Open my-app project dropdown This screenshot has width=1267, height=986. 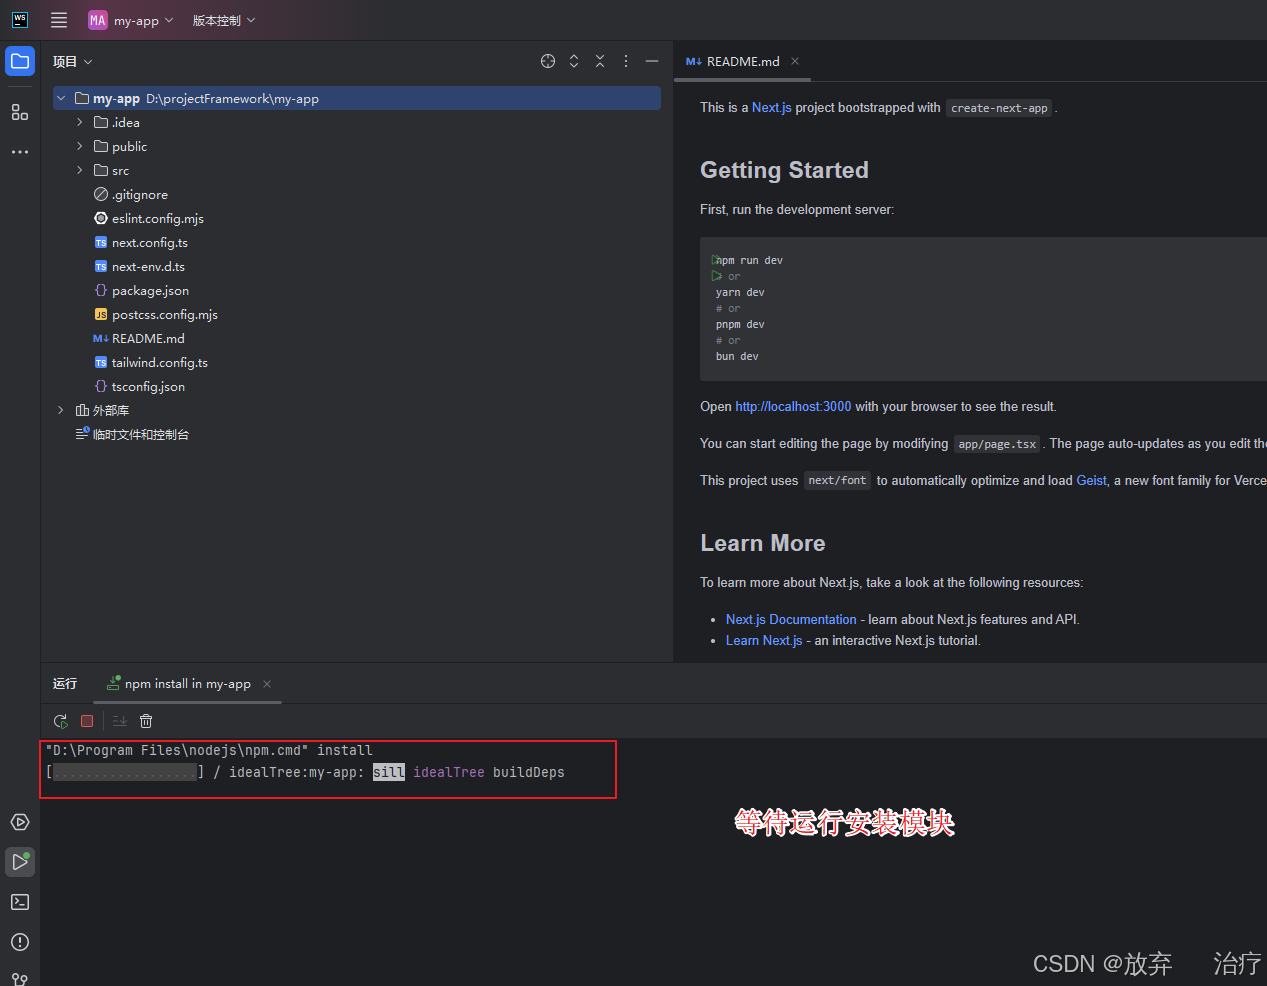point(131,20)
